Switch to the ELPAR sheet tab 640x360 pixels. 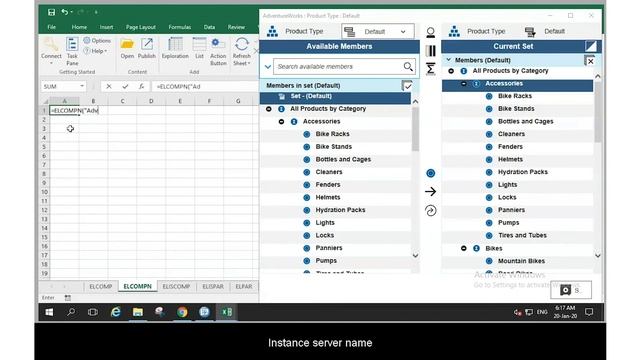(x=244, y=287)
